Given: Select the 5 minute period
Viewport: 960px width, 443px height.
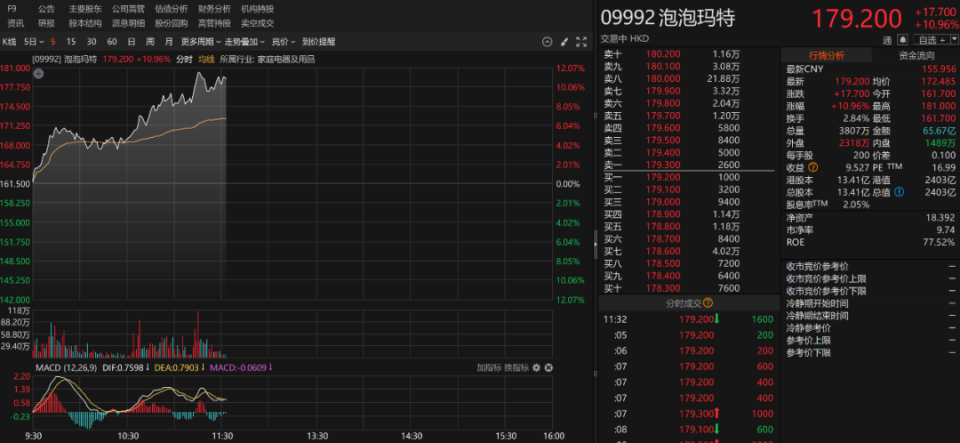Looking at the screenshot, I should [x=53, y=42].
